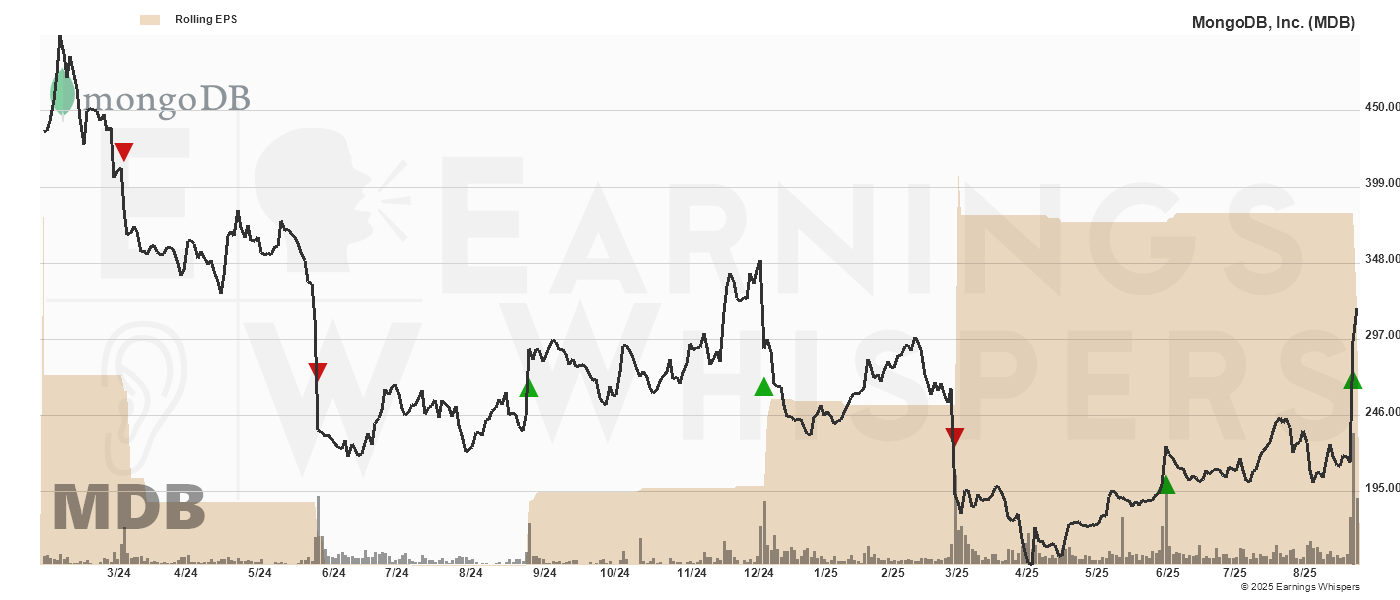1400x600 pixels.
Task: Click the 7/25 date axis label
Action: 1235,573
